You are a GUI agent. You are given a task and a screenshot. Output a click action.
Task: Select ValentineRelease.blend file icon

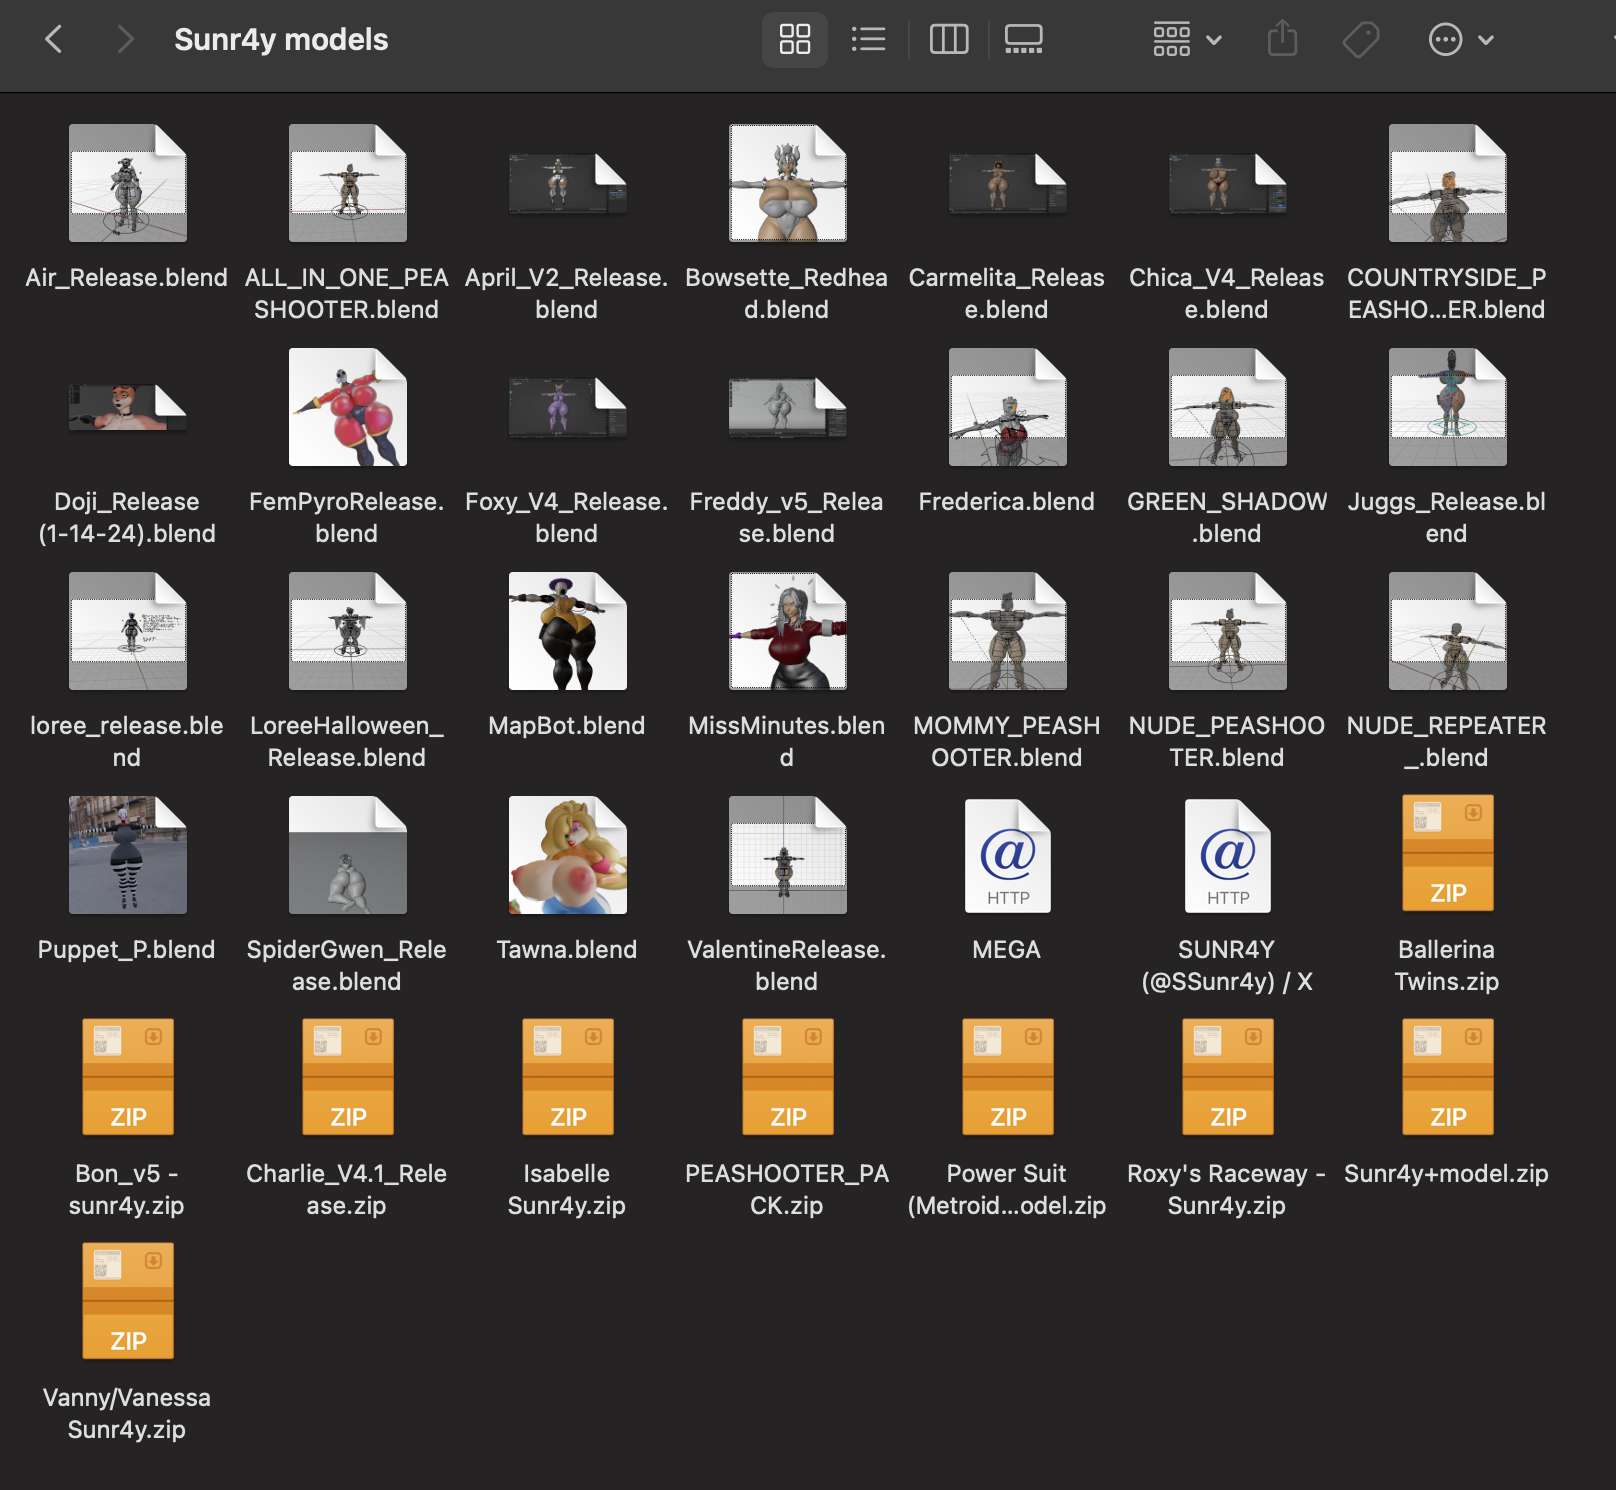pyautogui.click(x=788, y=855)
